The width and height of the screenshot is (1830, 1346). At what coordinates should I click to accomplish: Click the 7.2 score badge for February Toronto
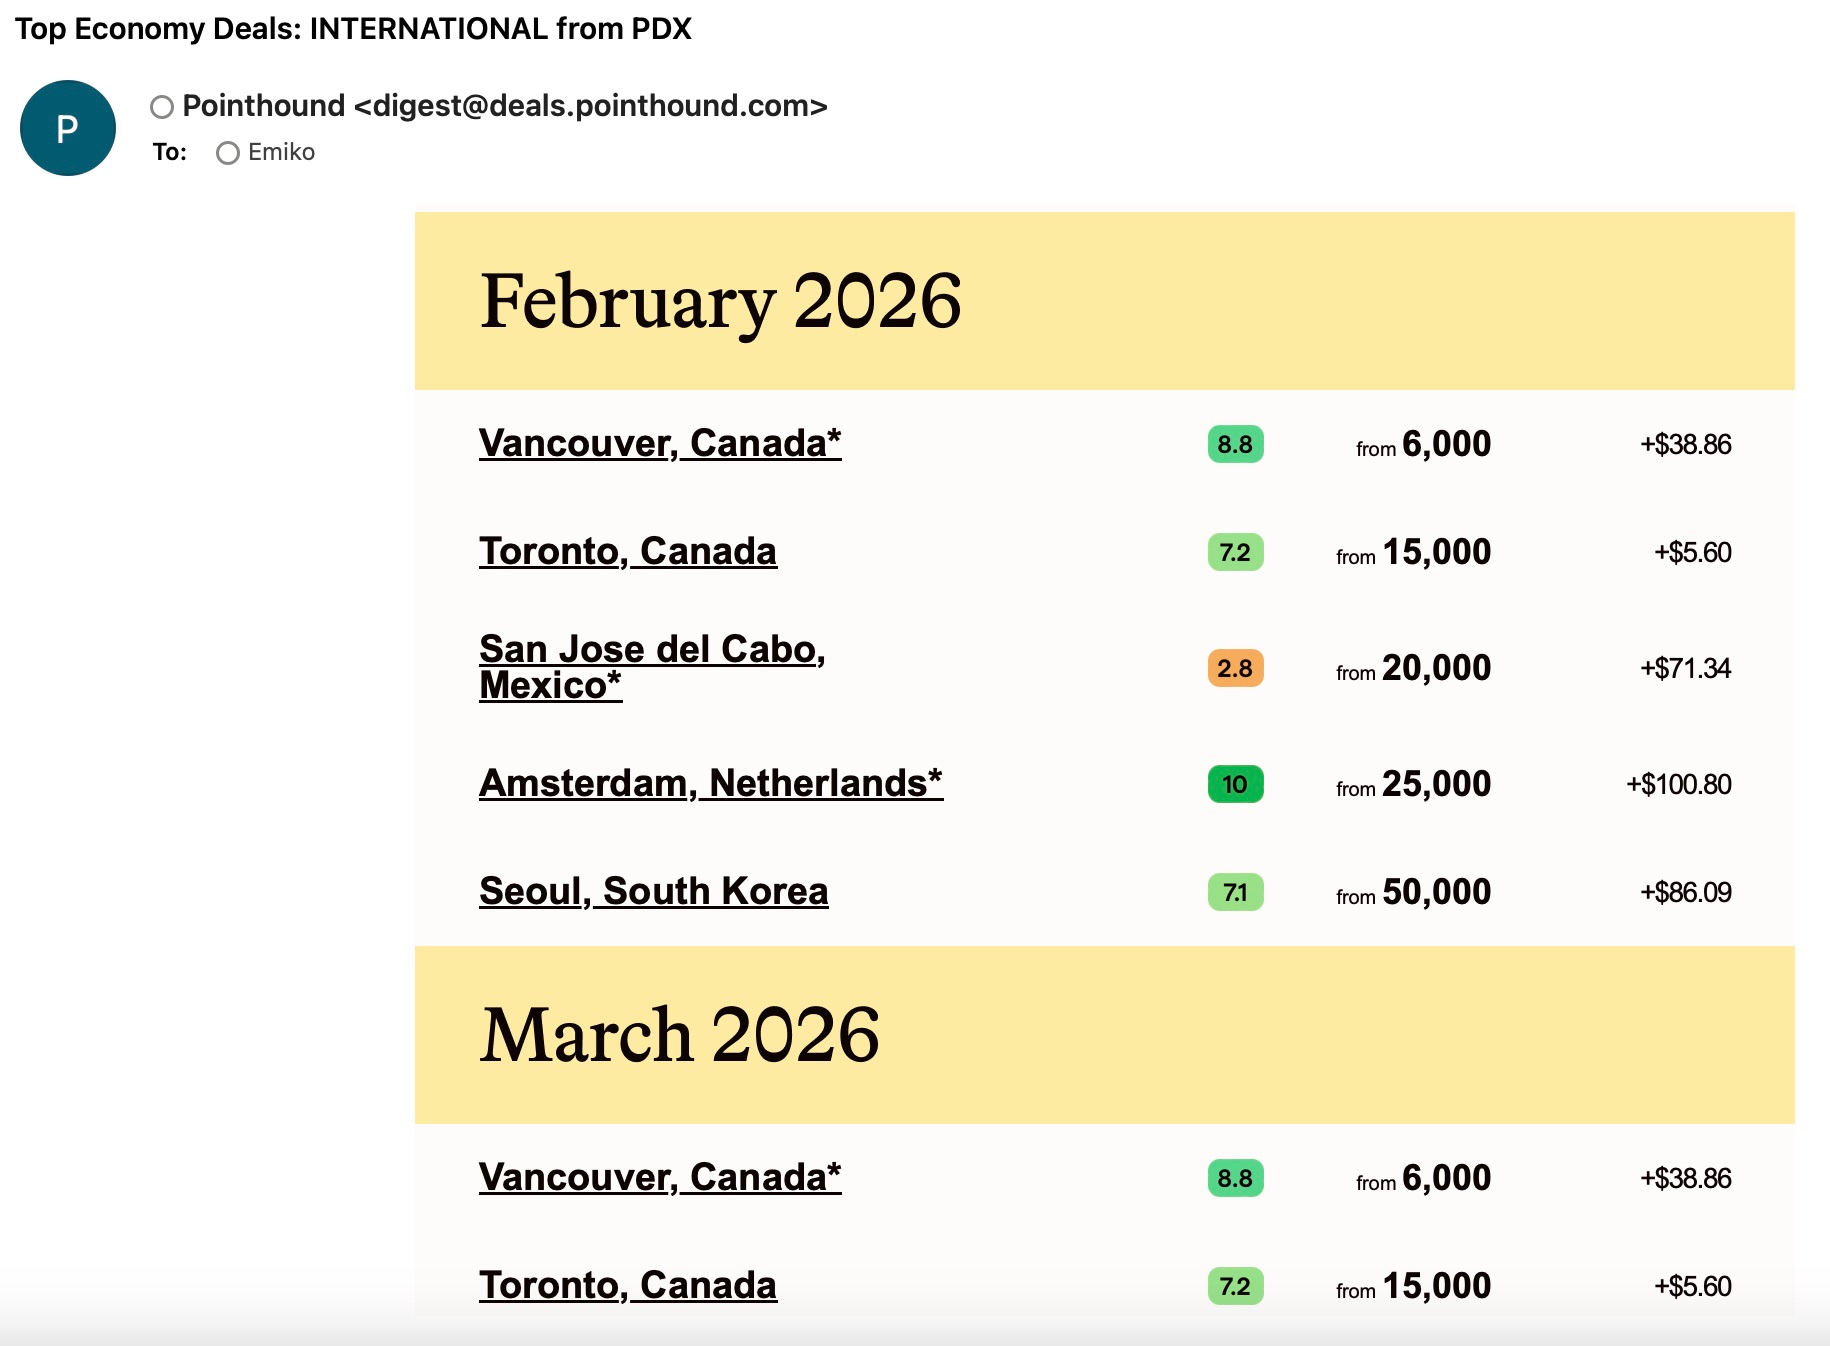[x=1235, y=552]
